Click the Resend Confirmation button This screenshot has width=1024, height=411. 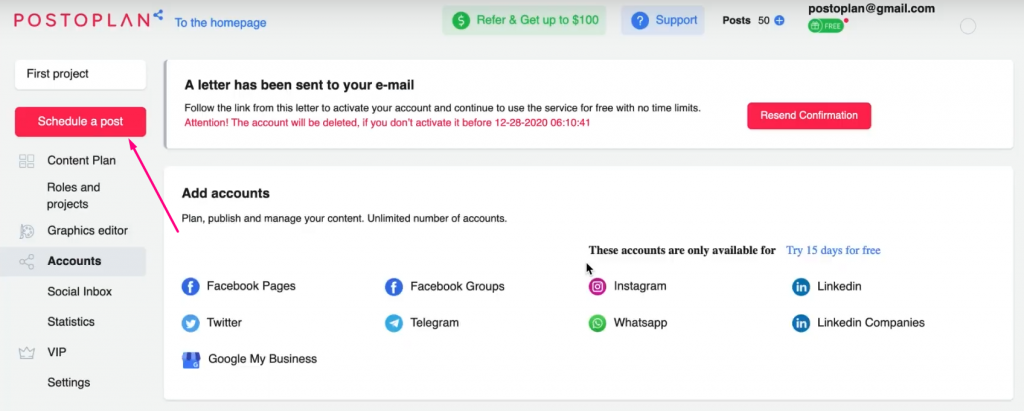pos(809,116)
